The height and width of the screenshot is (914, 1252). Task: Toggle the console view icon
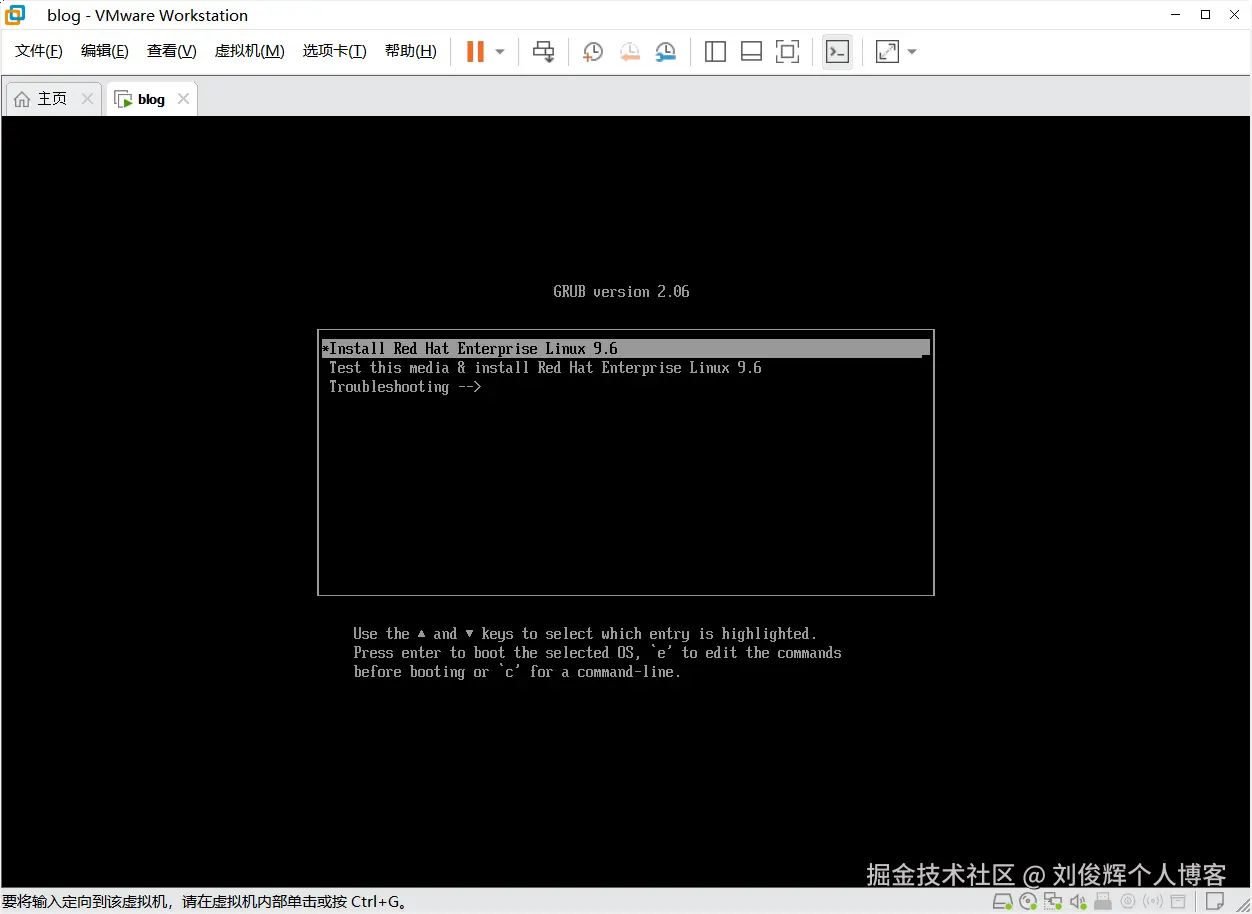(837, 52)
